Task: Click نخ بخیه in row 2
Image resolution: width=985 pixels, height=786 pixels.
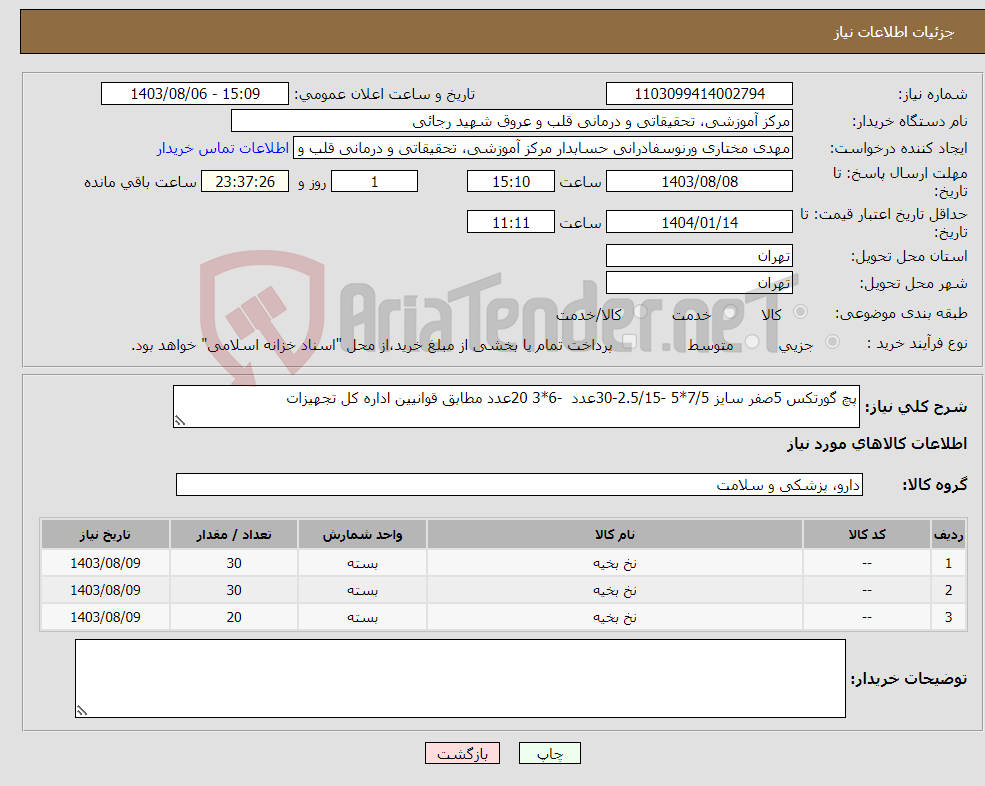Action: 615,590
